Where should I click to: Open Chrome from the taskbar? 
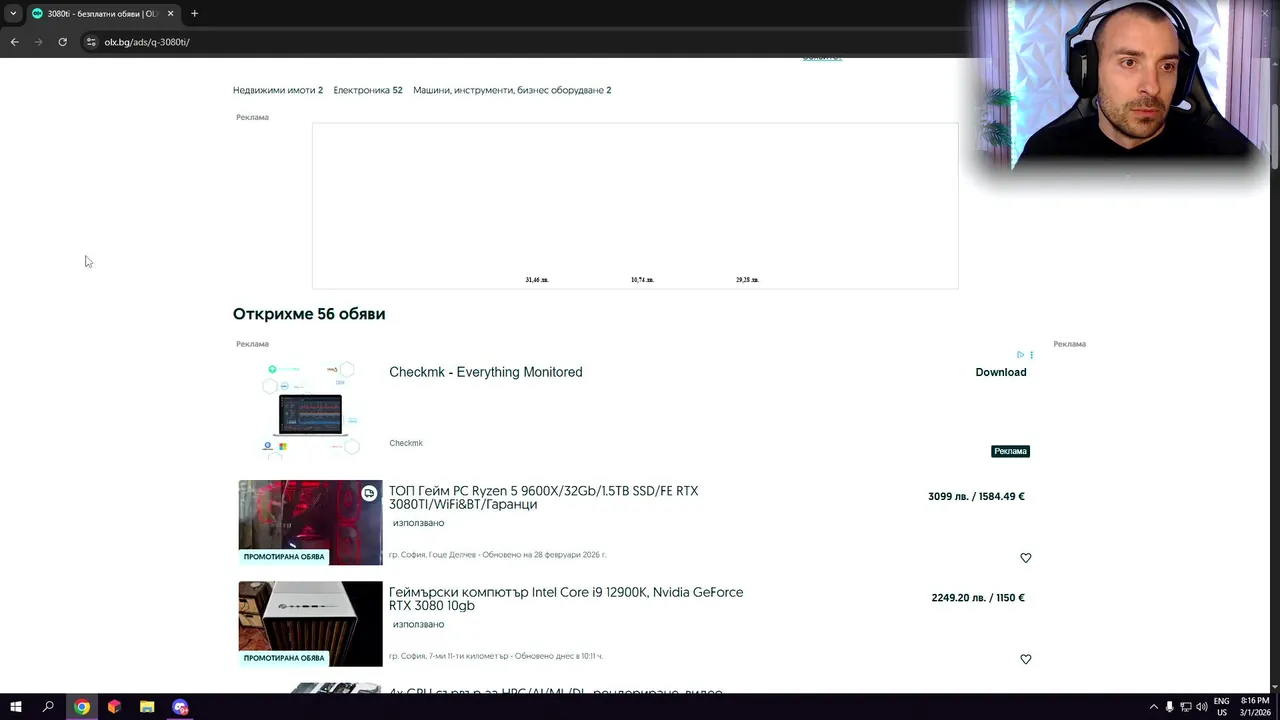pyautogui.click(x=82, y=707)
